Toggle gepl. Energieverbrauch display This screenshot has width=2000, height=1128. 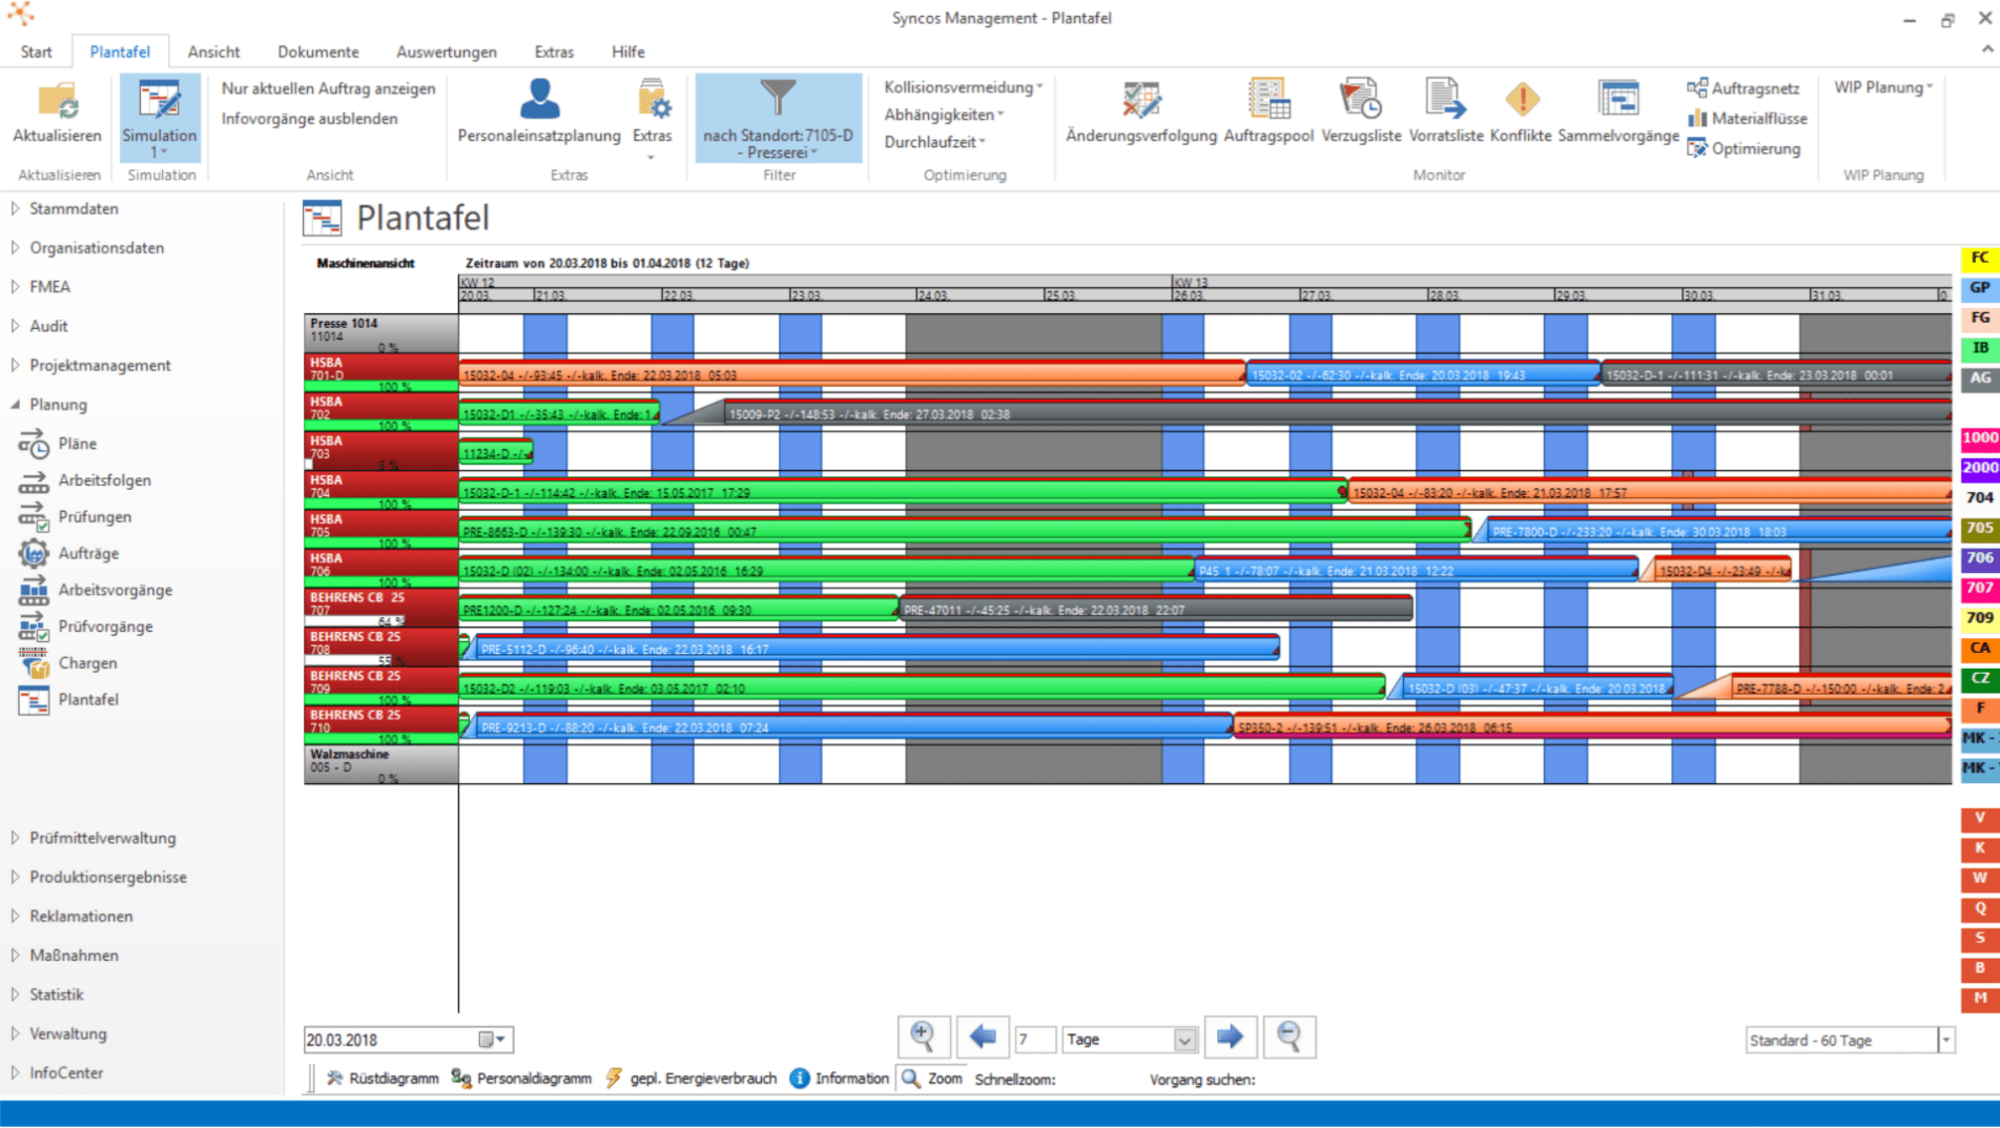pos(691,1078)
